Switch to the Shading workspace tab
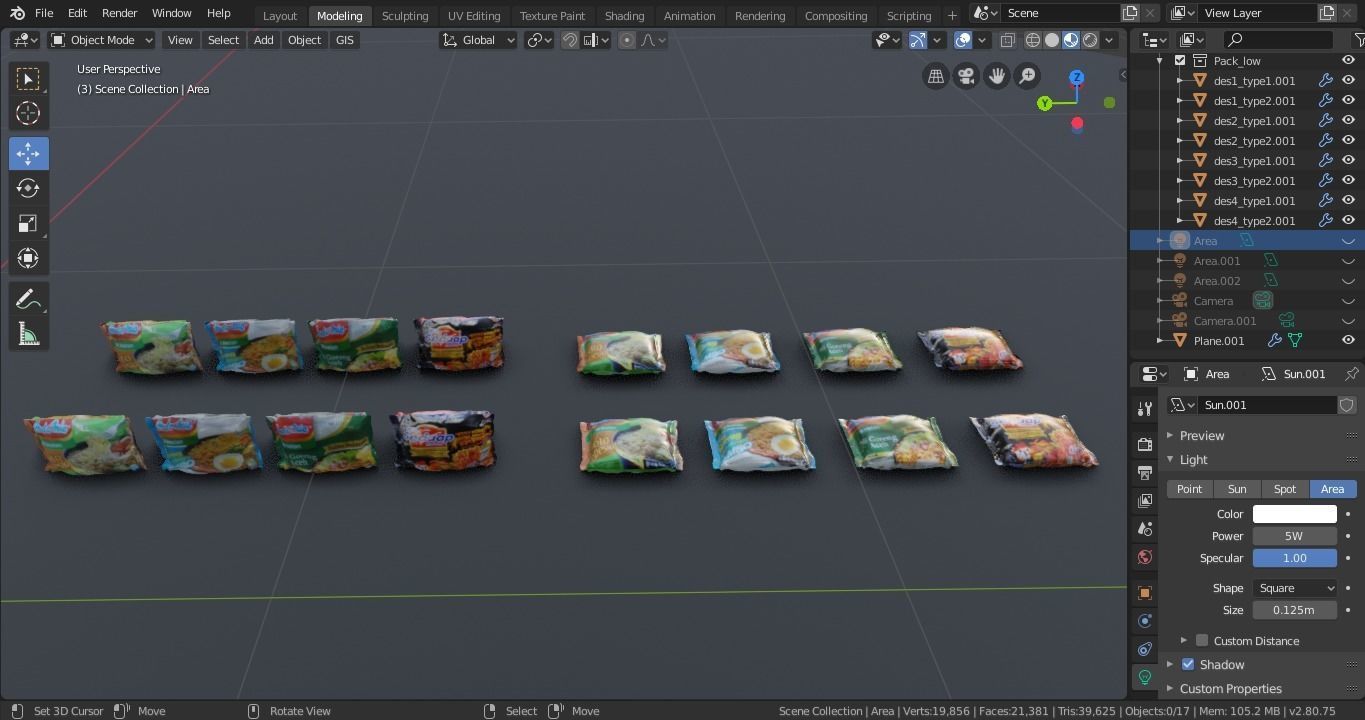This screenshot has width=1365, height=720. tap(624, 15)
